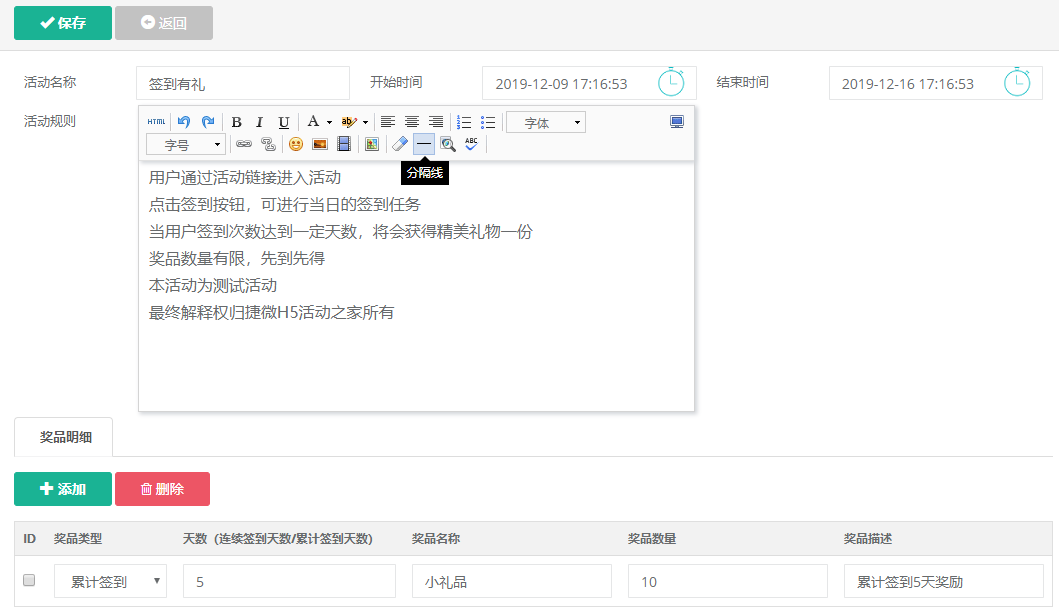Click the 奖品名称 field showing 小礼品

pyautogui.click(x=512, y=581)
